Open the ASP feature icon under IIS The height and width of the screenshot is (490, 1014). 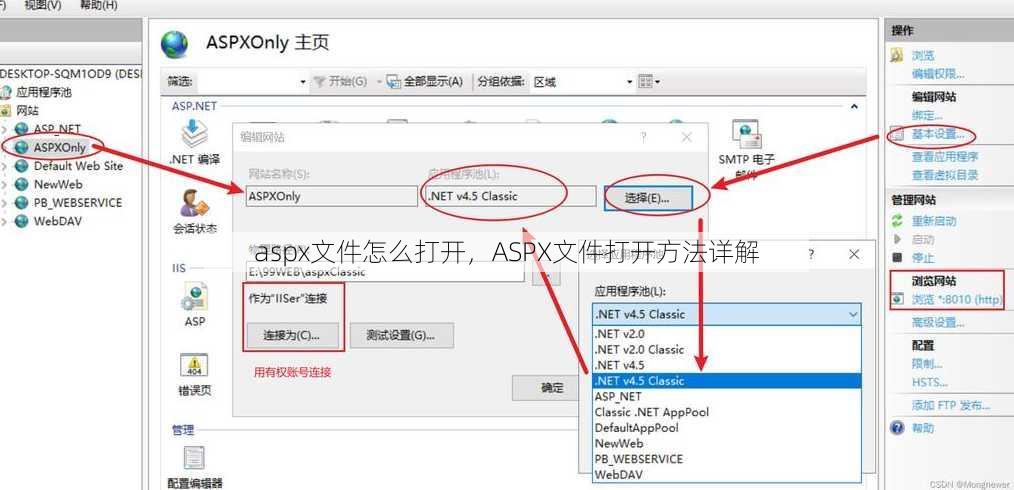(194, 296)
